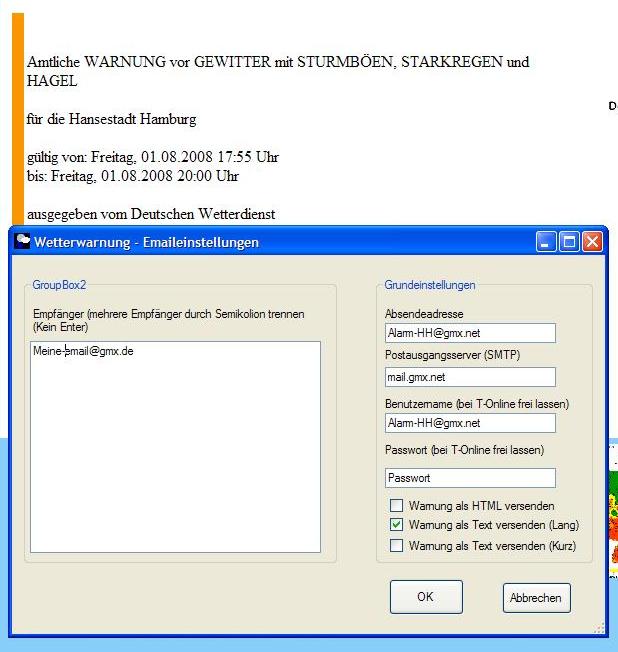
Task: Click the Grundeinstellungen group heading
Action: click(430, 285)
